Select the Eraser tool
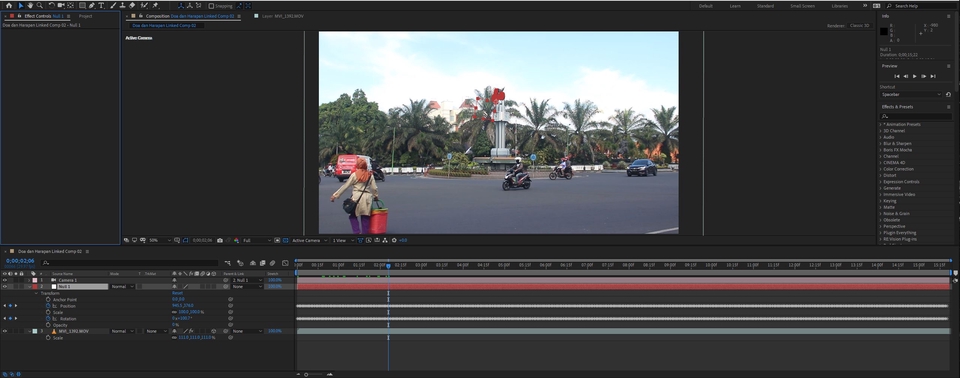 (x=132, y=6)
